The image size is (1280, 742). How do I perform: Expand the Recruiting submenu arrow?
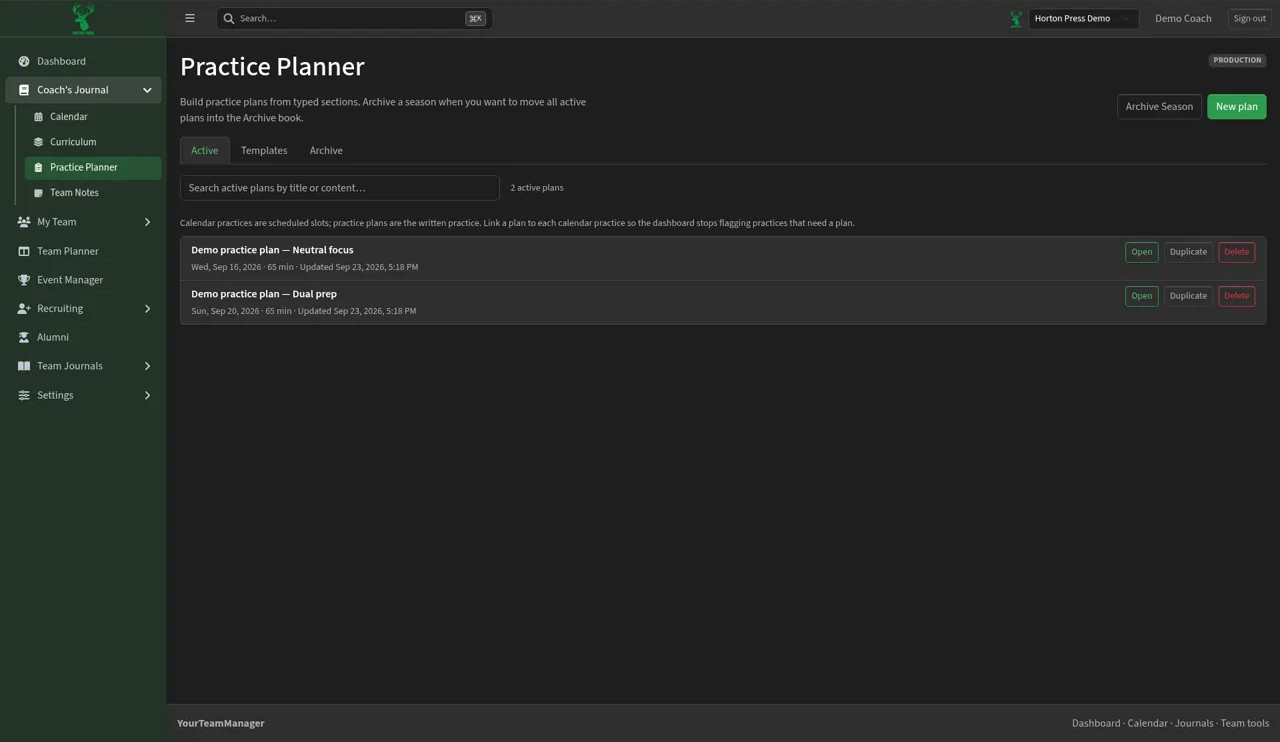pyautogui.click(x=147, y=309)
